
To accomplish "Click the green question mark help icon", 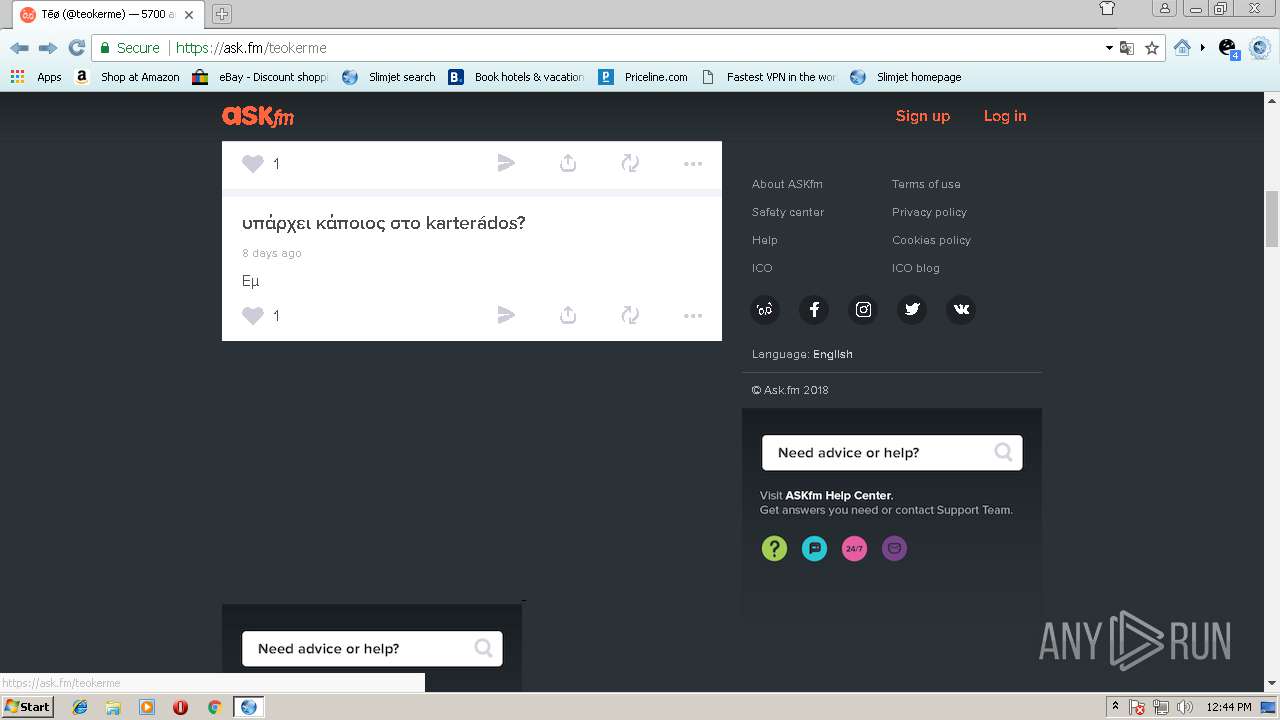I will click(x=774, y=548).
